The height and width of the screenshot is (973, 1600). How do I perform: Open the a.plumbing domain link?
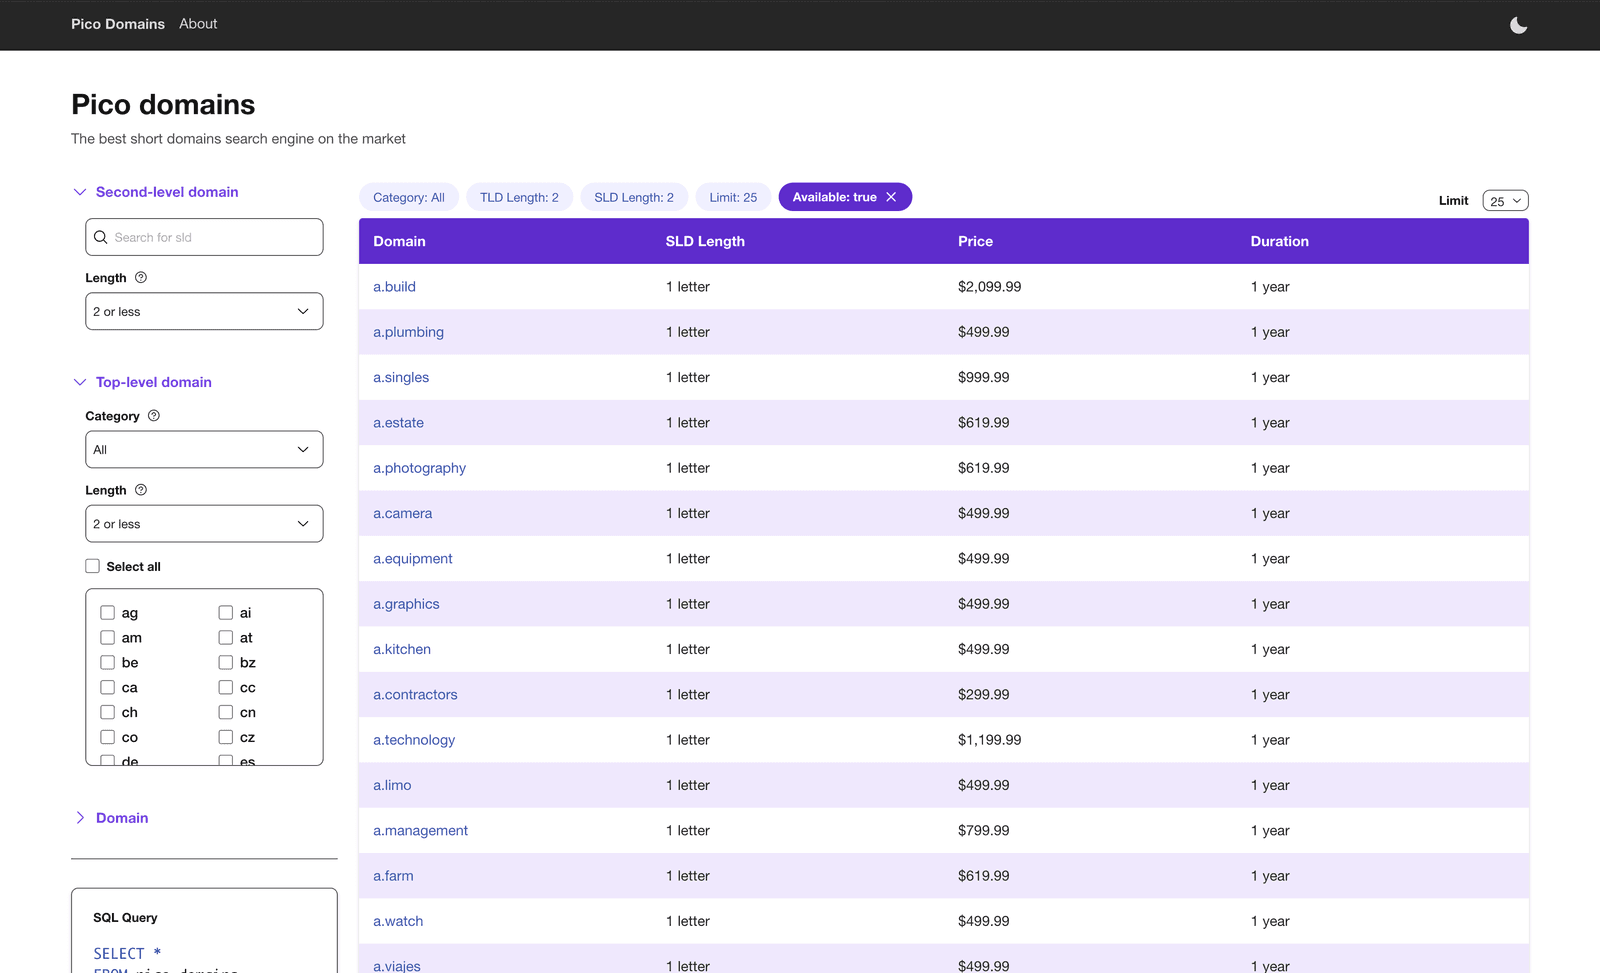408,332
